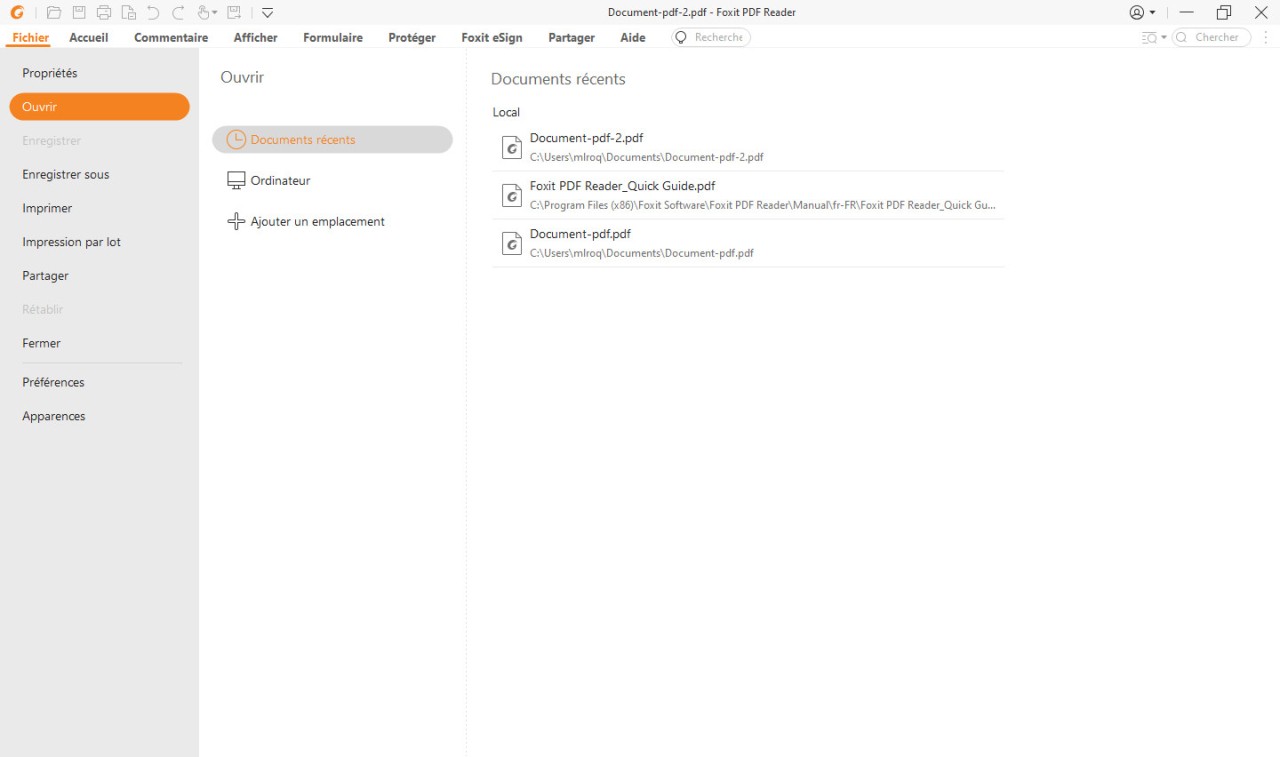Activate the touch mode hand icon
Image resolution: width=1280 pixels, height=757 pixels.
tap(204, 12)
